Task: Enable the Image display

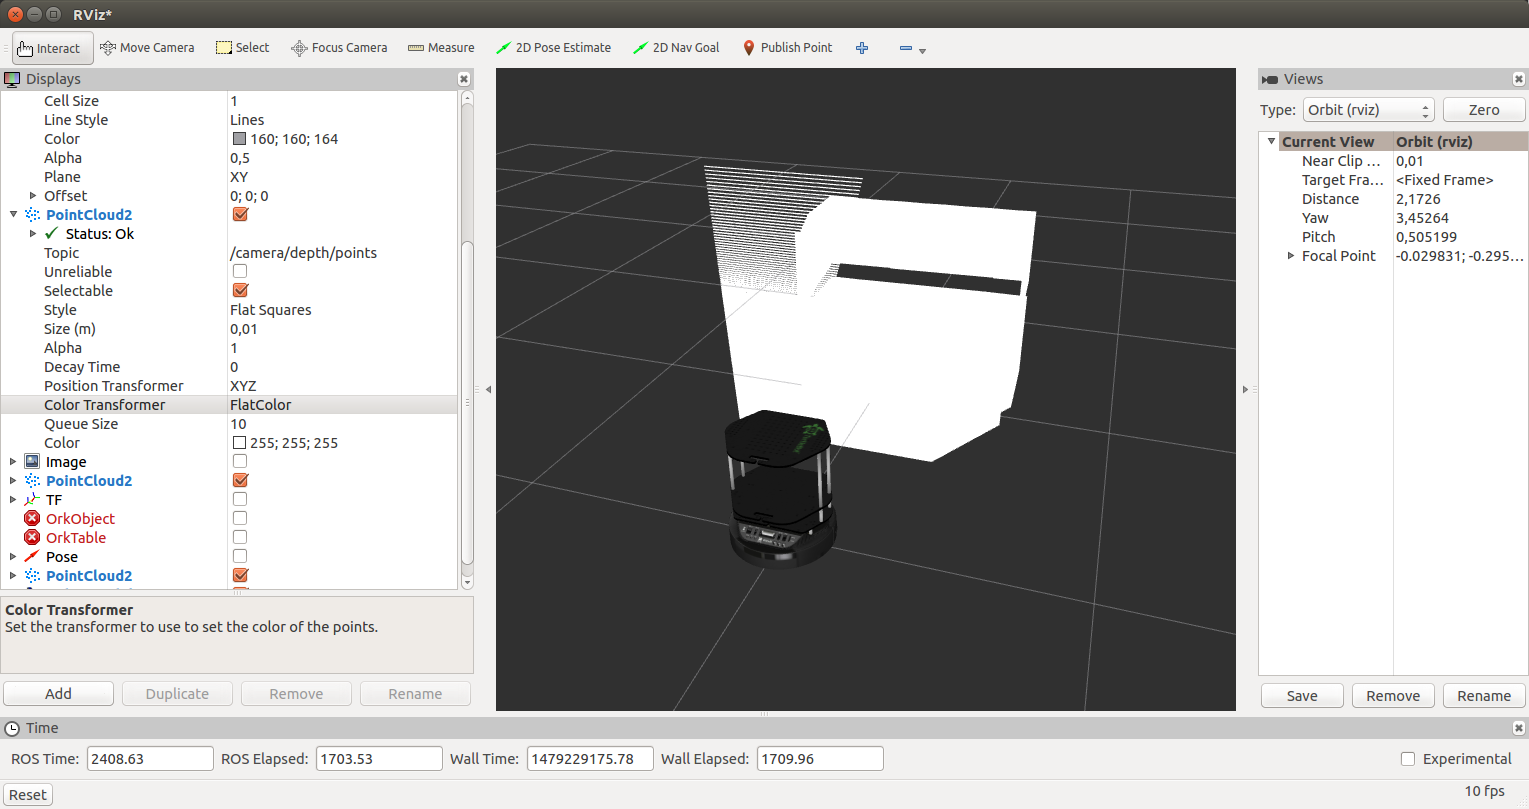Action: pyautogui.click(x=240, y=462)
